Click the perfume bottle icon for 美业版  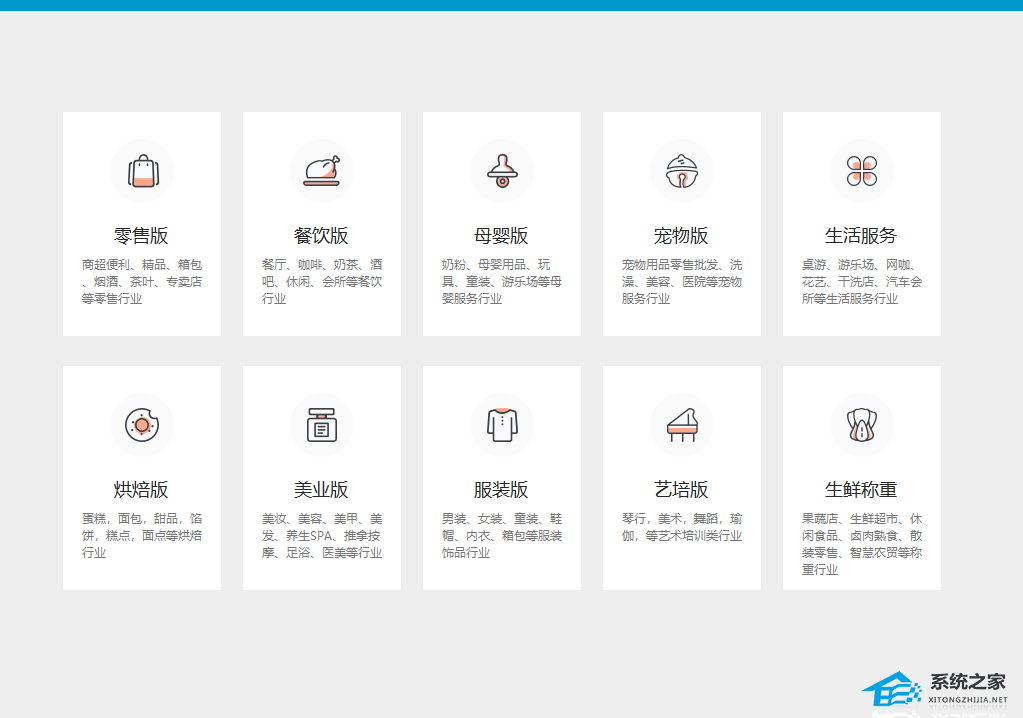[322, 425]
